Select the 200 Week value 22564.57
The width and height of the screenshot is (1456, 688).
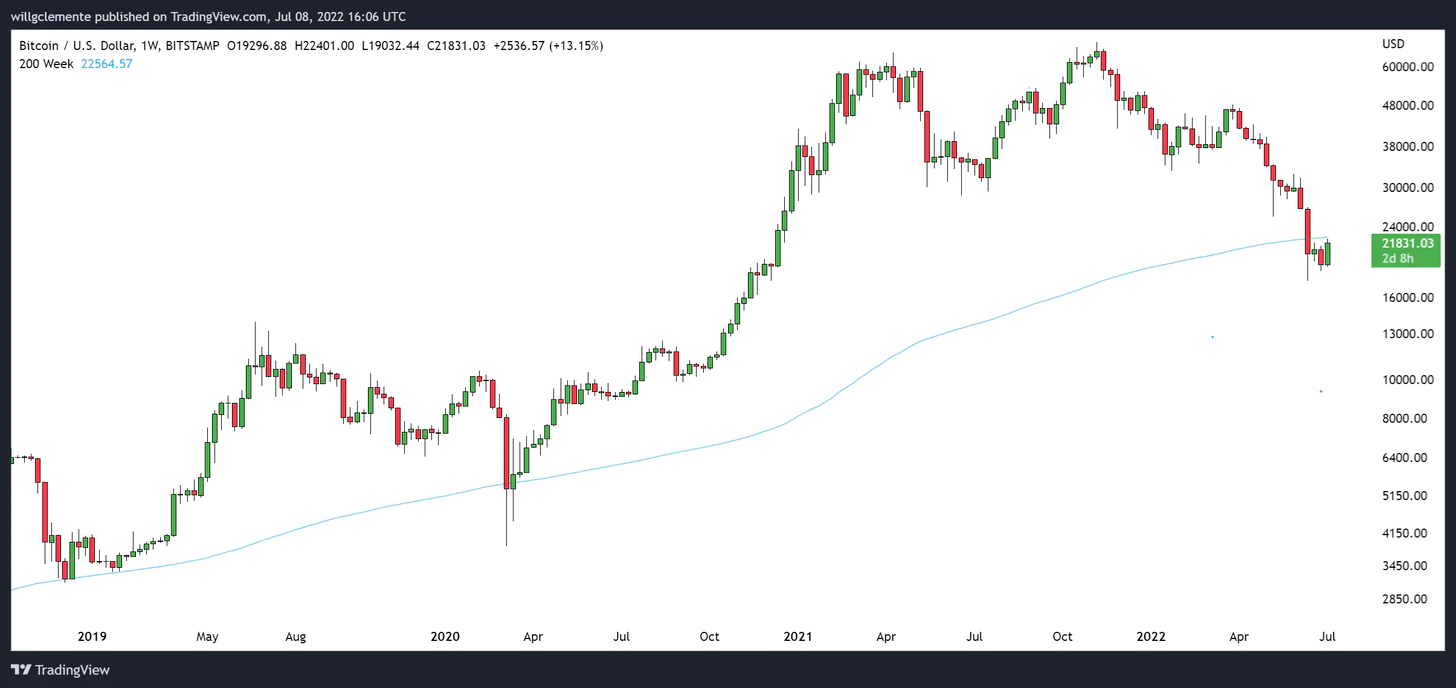[106, 64]
